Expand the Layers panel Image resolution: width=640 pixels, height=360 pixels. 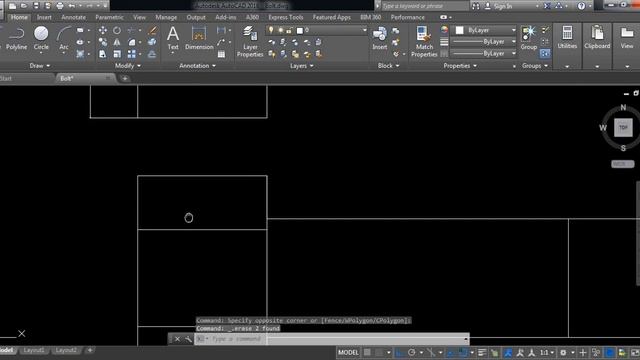pos(301,66)
